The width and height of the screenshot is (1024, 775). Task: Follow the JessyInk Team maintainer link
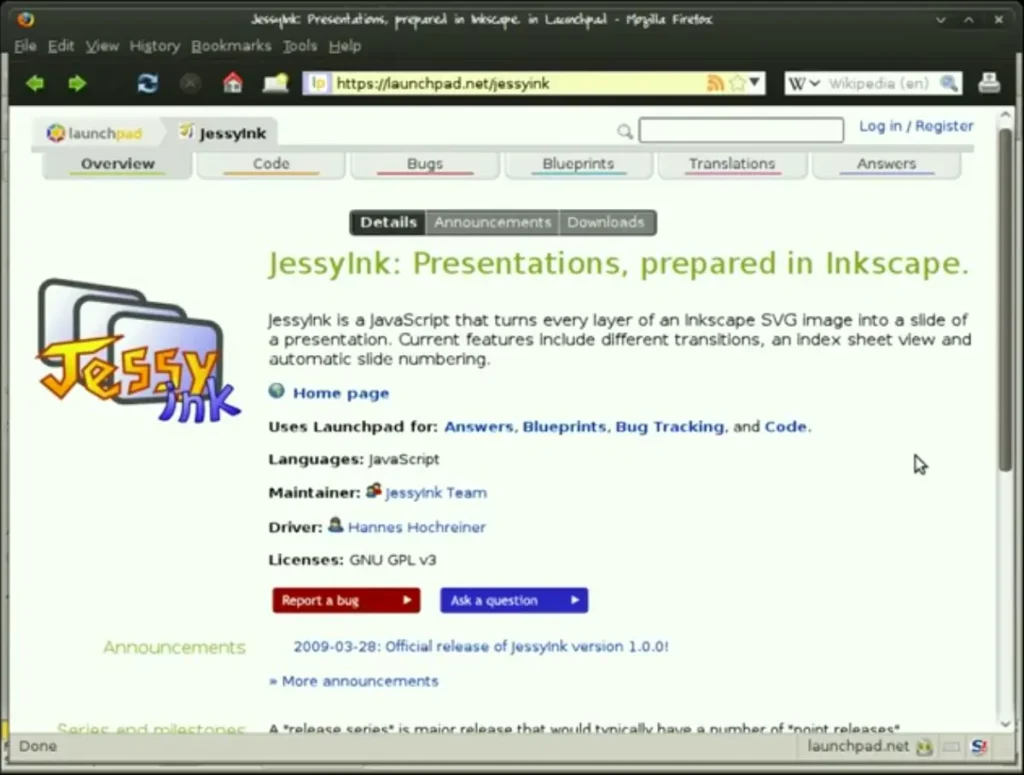tap(436, 493)
